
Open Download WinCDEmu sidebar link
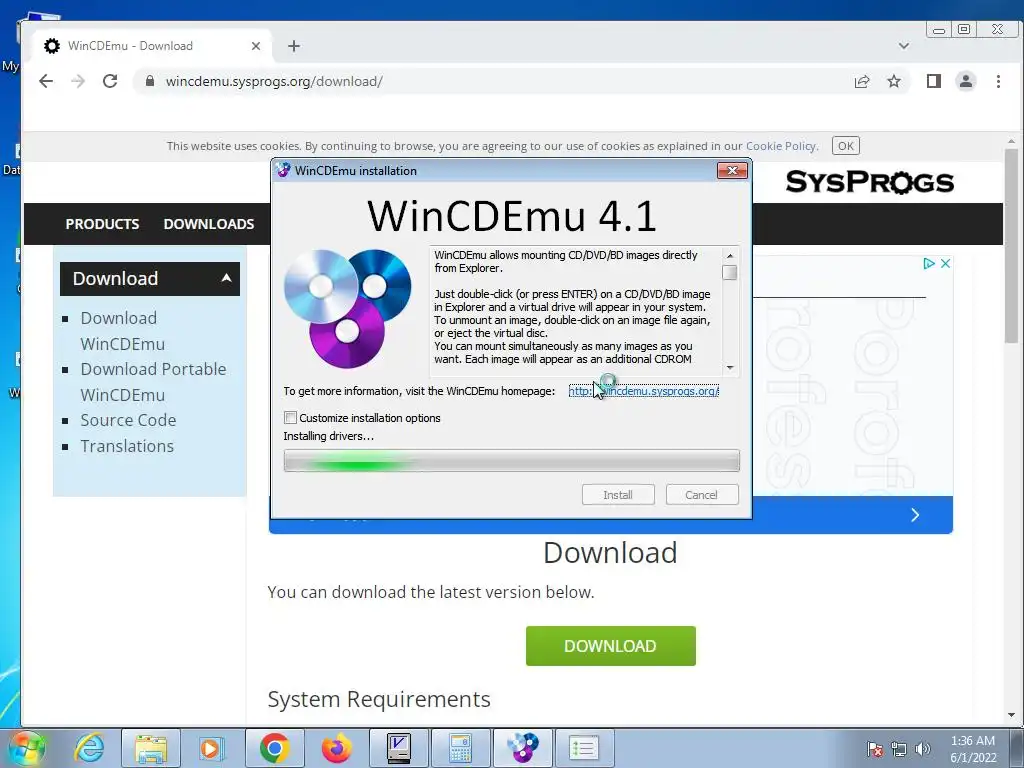tap(122, 331)
